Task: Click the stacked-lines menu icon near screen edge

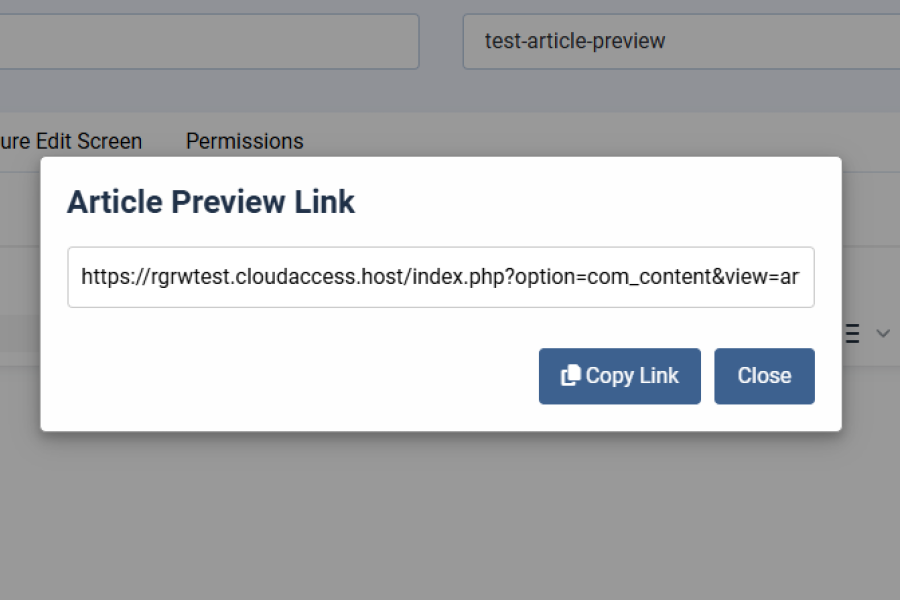Action: pos(849,333)
